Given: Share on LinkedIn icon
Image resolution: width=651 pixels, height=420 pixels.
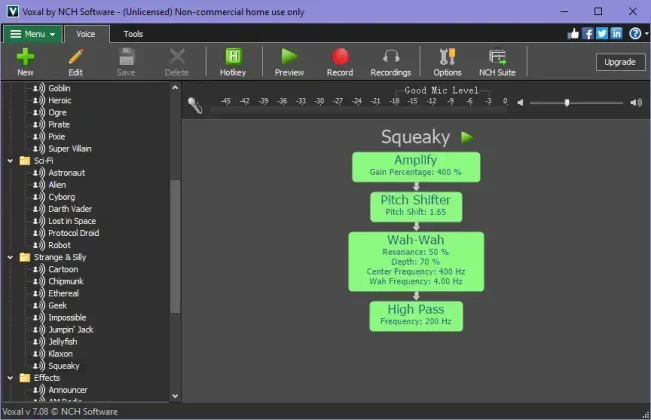Looking at the screenshot, I should pyautogui.click(x=617, y=34).
